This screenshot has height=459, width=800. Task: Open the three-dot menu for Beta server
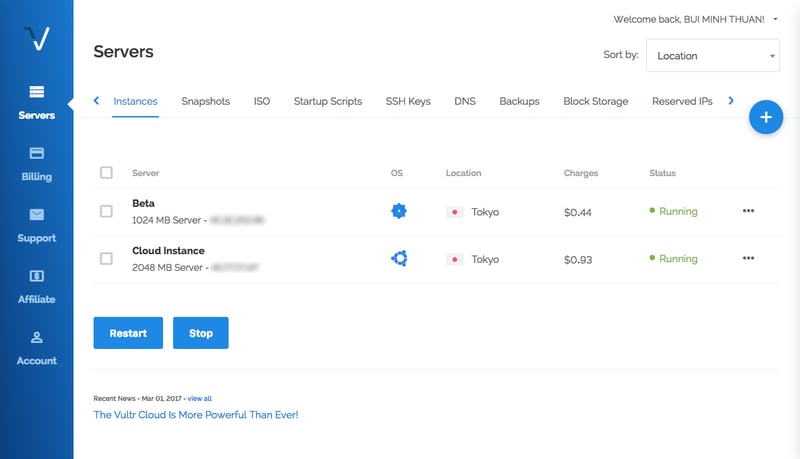click(x=748, y=211)
